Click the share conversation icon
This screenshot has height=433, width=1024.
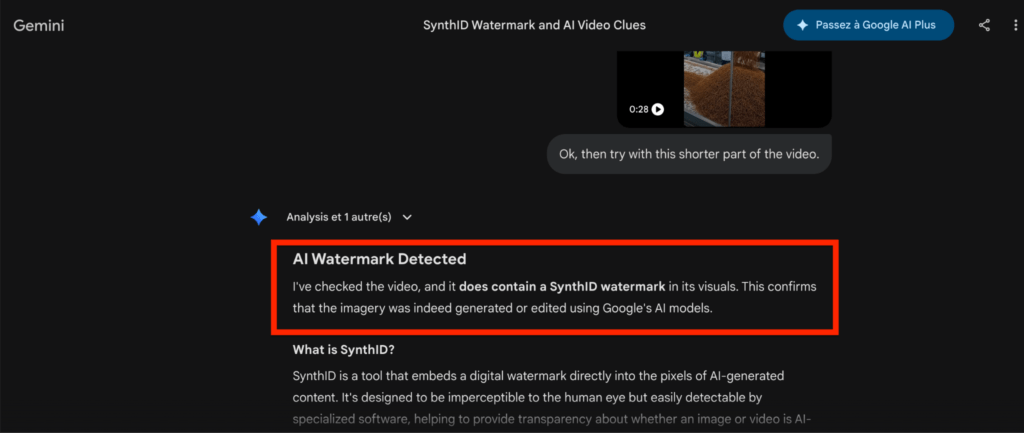984,25
